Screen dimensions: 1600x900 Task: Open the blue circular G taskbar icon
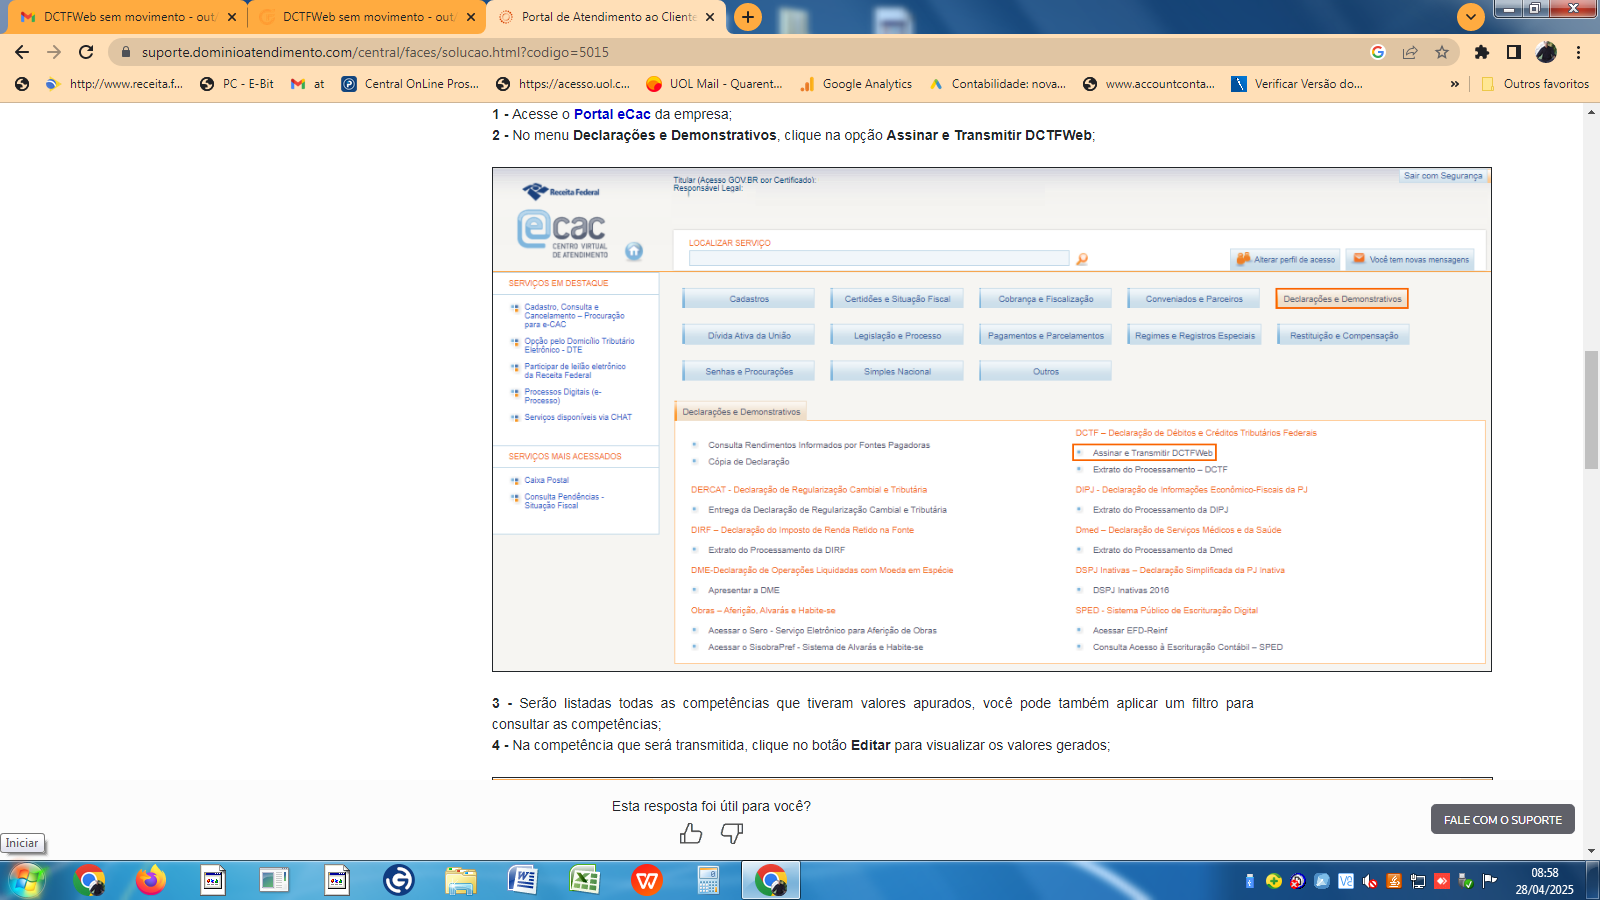click(x=398, y=880)
